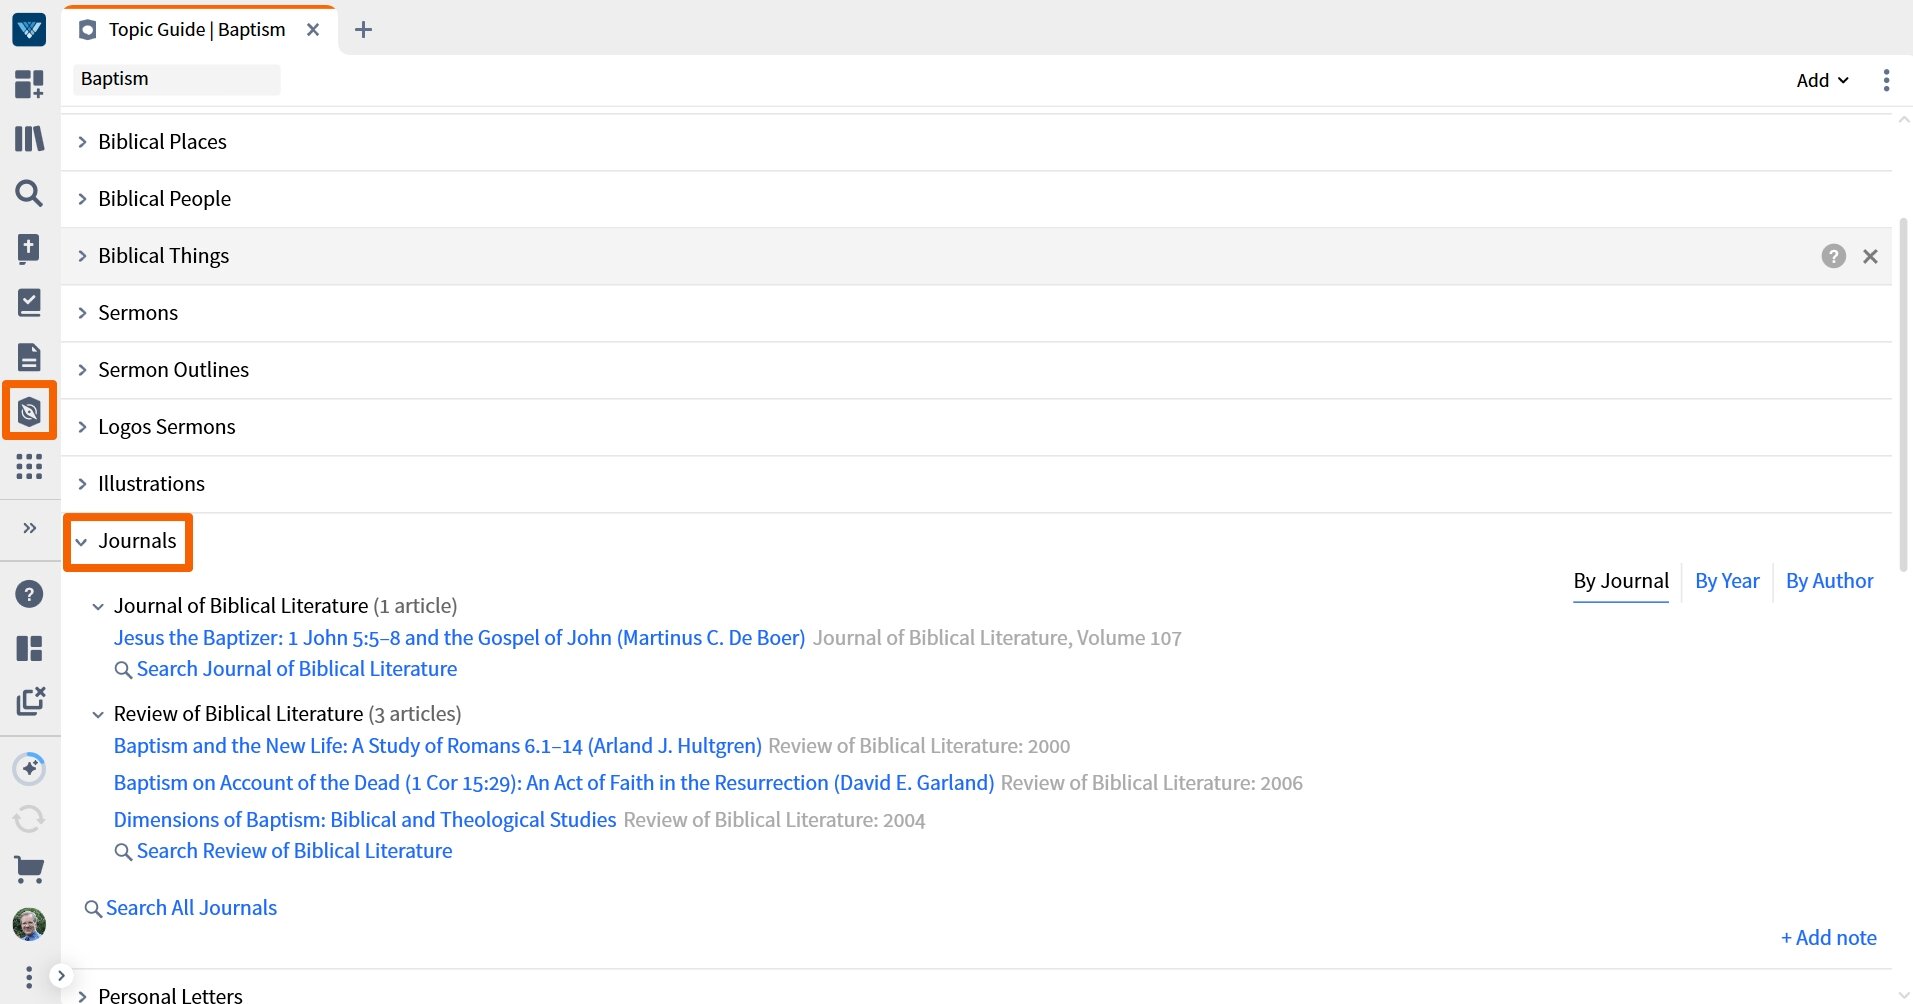This screenshot has height=1004, width=1913.
Task: Switch to By Year view
Action: (1727, 581)
